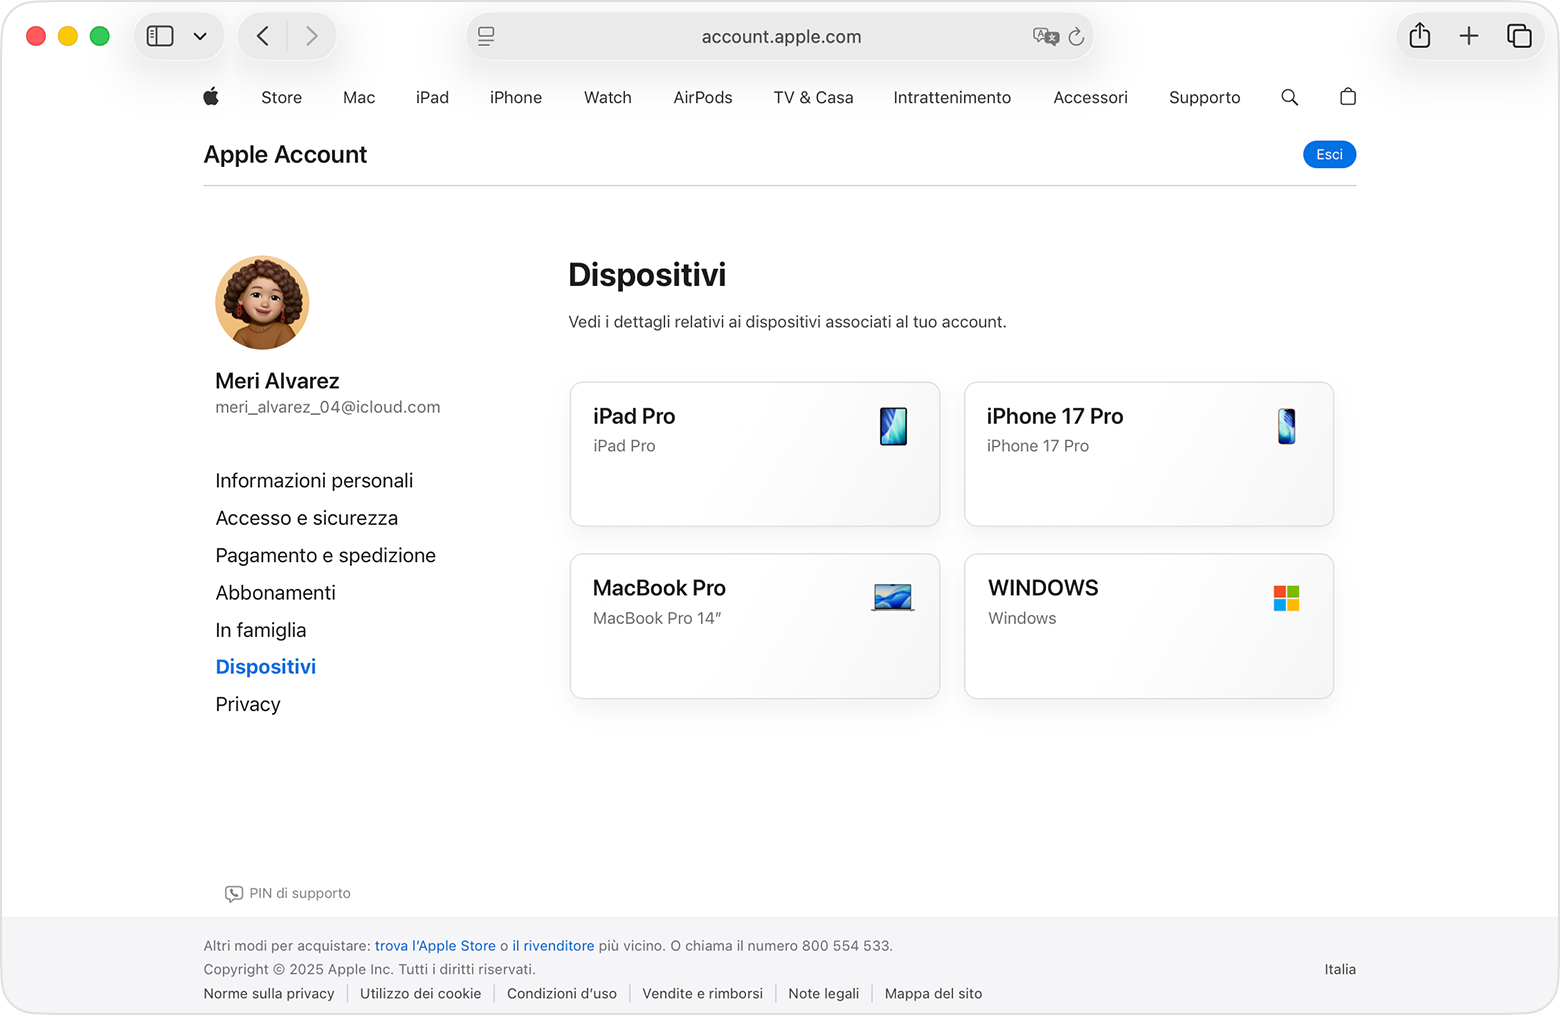Viewport: 1560px width, 1016px height.
Task: Open the search icon in the navigation bar
Action: click(x=1289, y=97)
